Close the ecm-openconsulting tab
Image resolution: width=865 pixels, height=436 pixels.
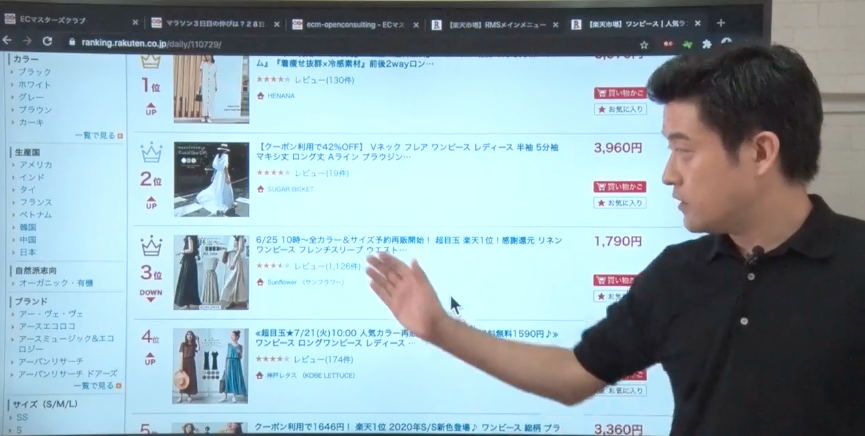[416, 25]
